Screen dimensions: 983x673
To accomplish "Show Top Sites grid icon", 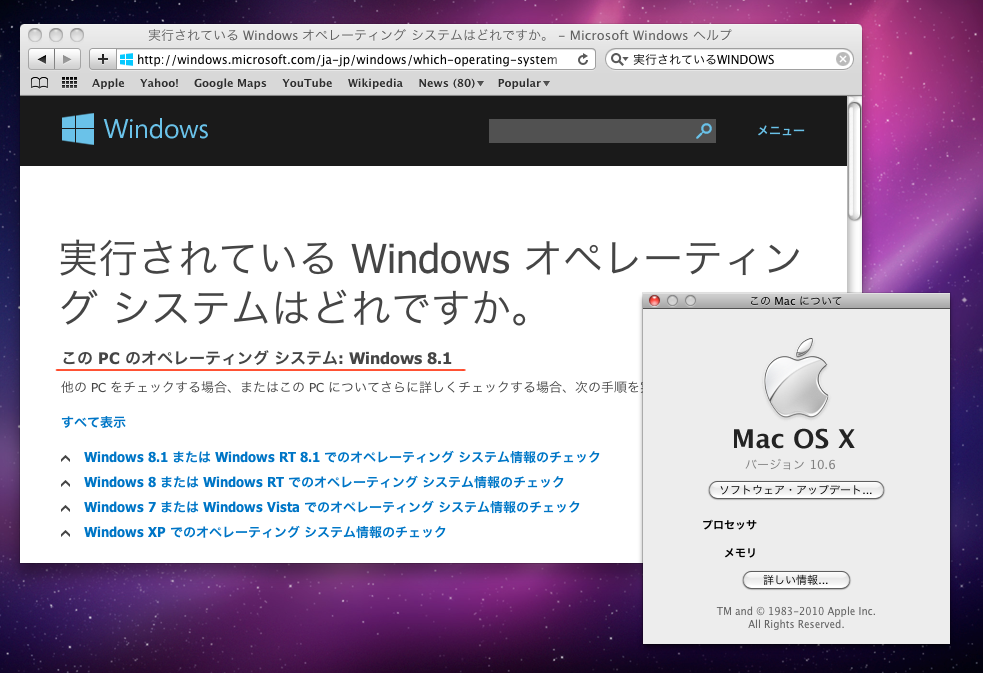I will tap(70, 83).
